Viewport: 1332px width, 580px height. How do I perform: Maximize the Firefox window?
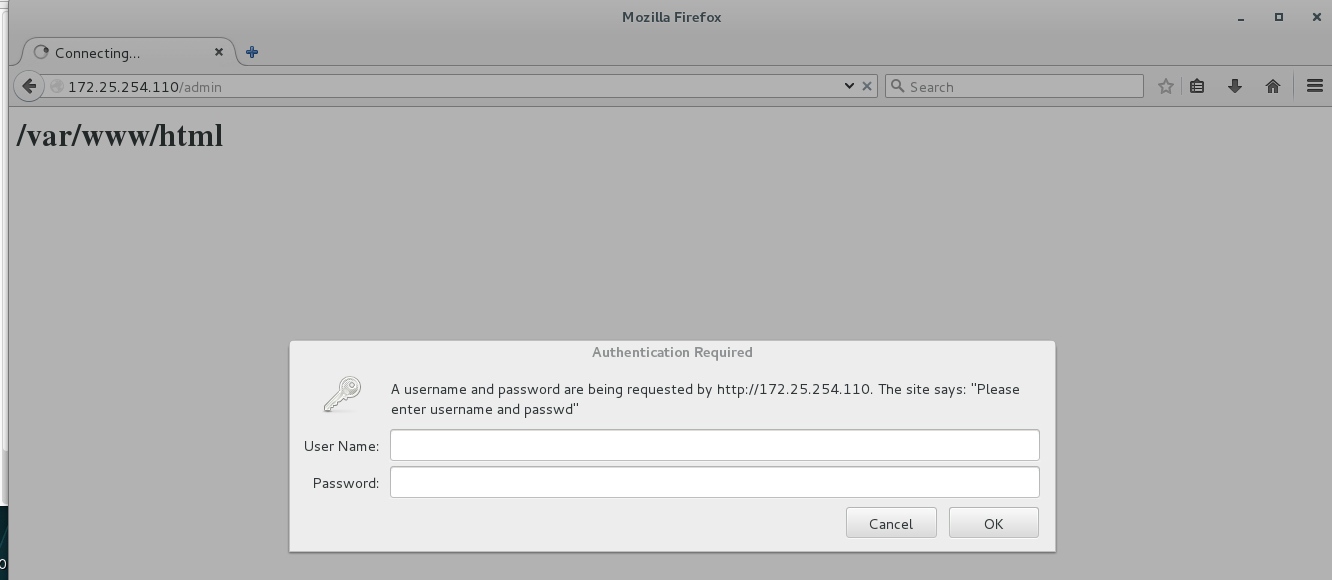click(x=1279, y=17)
